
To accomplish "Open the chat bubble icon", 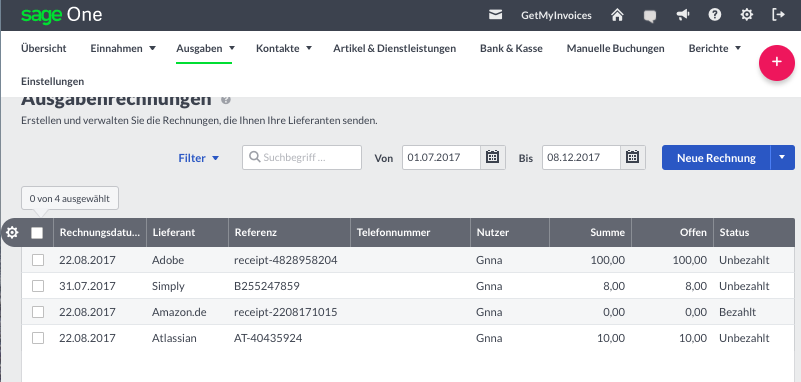I will click(x=650, y=16).
